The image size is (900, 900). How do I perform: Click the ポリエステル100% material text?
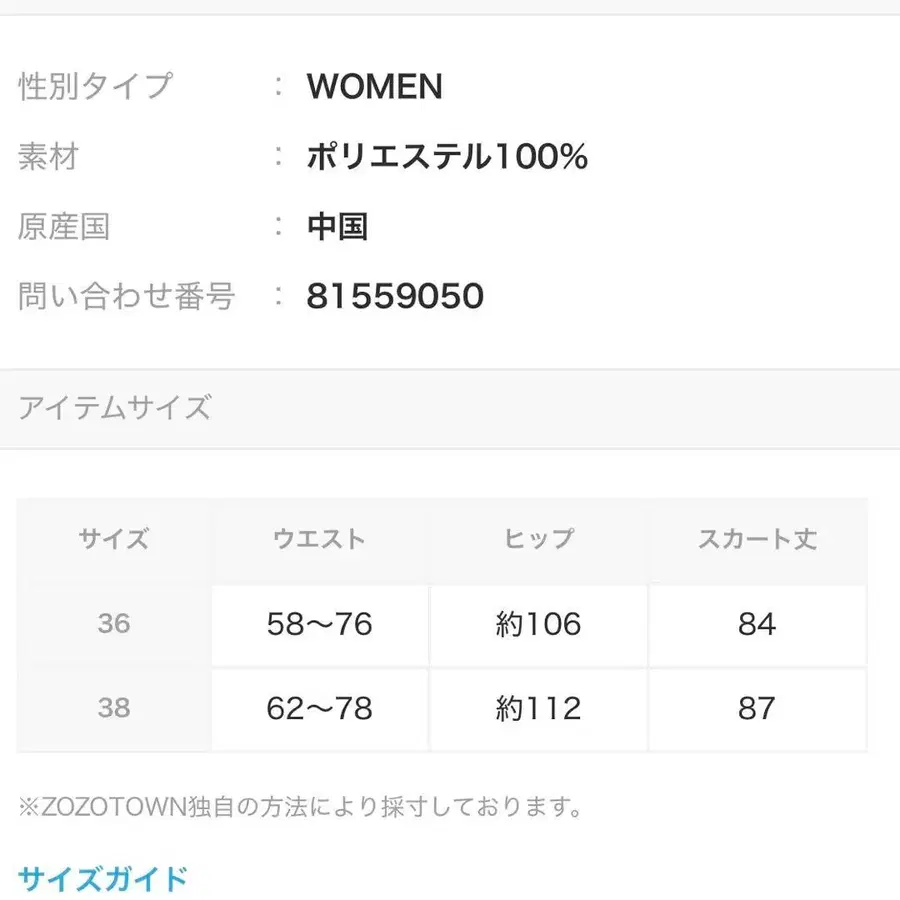(448, 156)
